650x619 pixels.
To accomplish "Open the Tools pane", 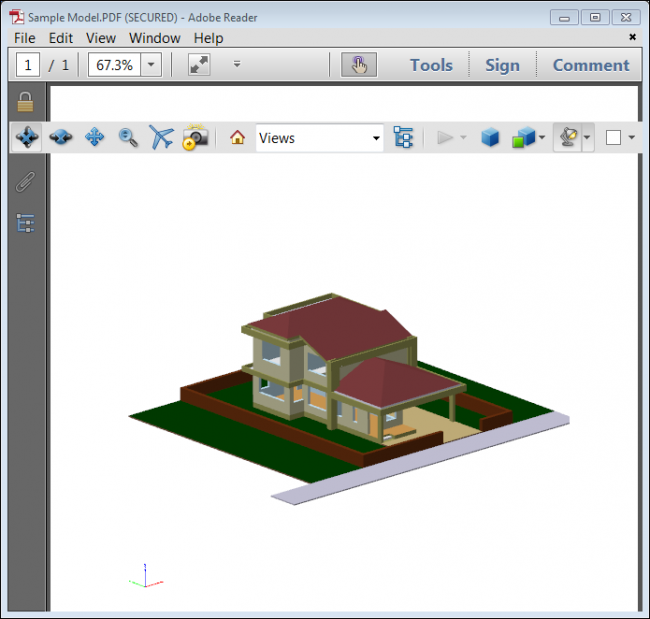I will [x=431, y=65].
